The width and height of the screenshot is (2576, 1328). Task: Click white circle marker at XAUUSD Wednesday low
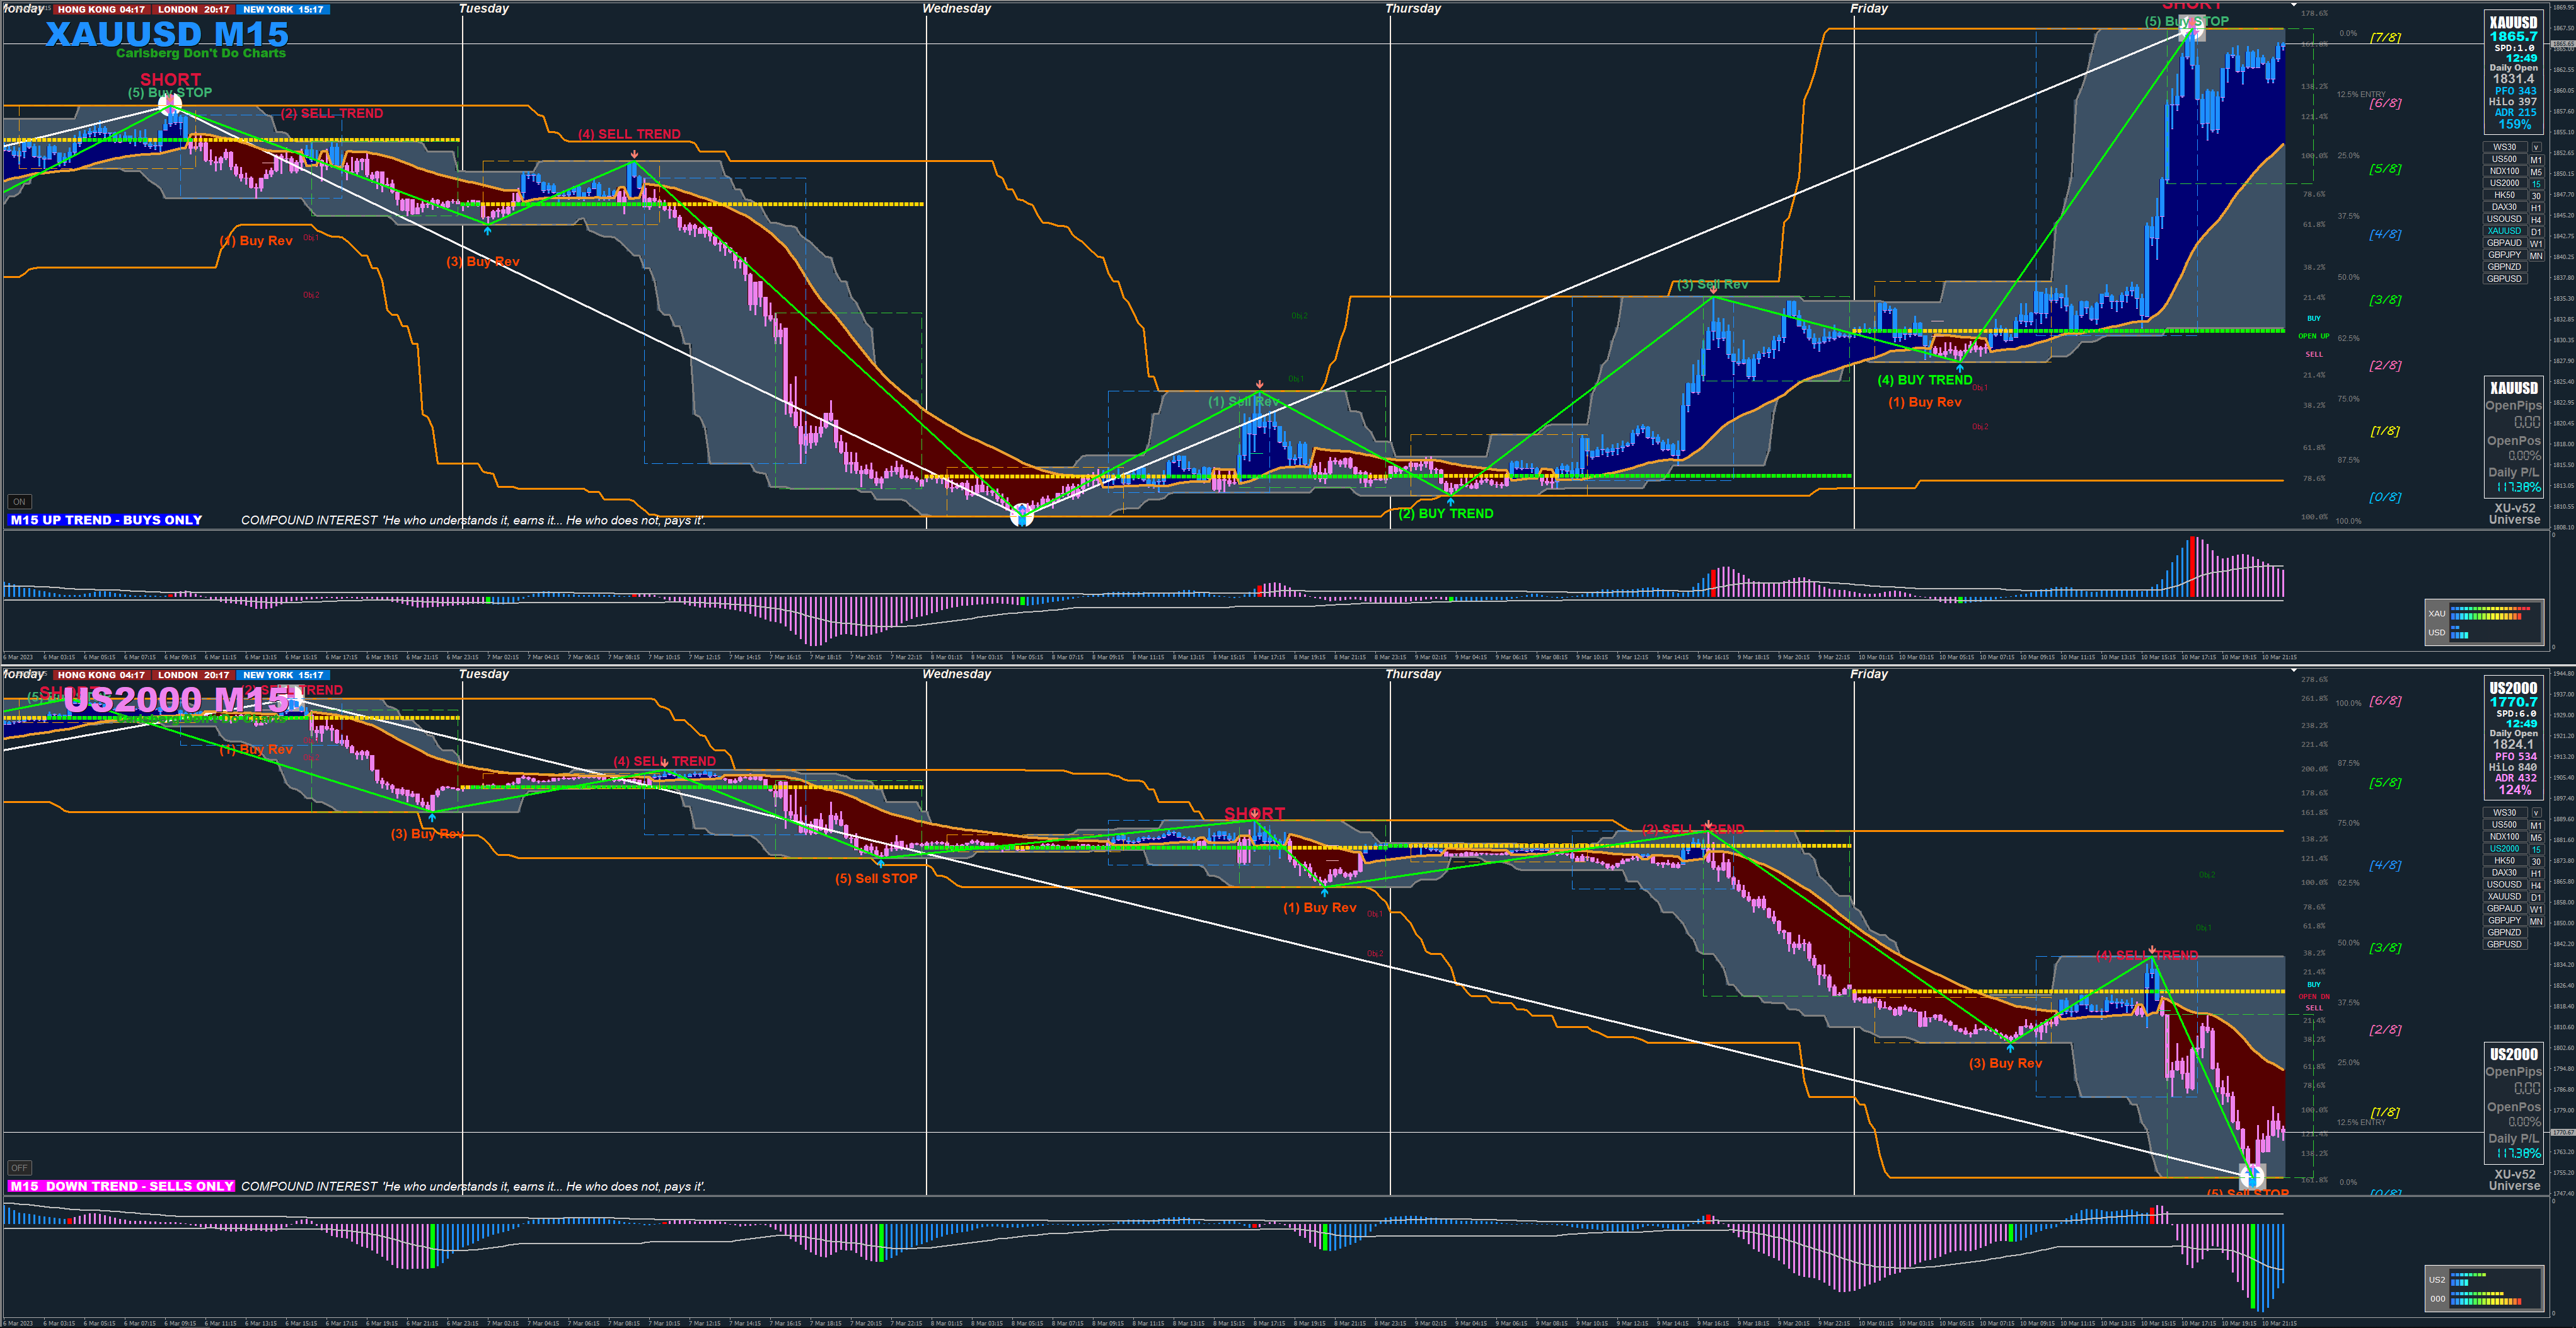[1021, 516]
